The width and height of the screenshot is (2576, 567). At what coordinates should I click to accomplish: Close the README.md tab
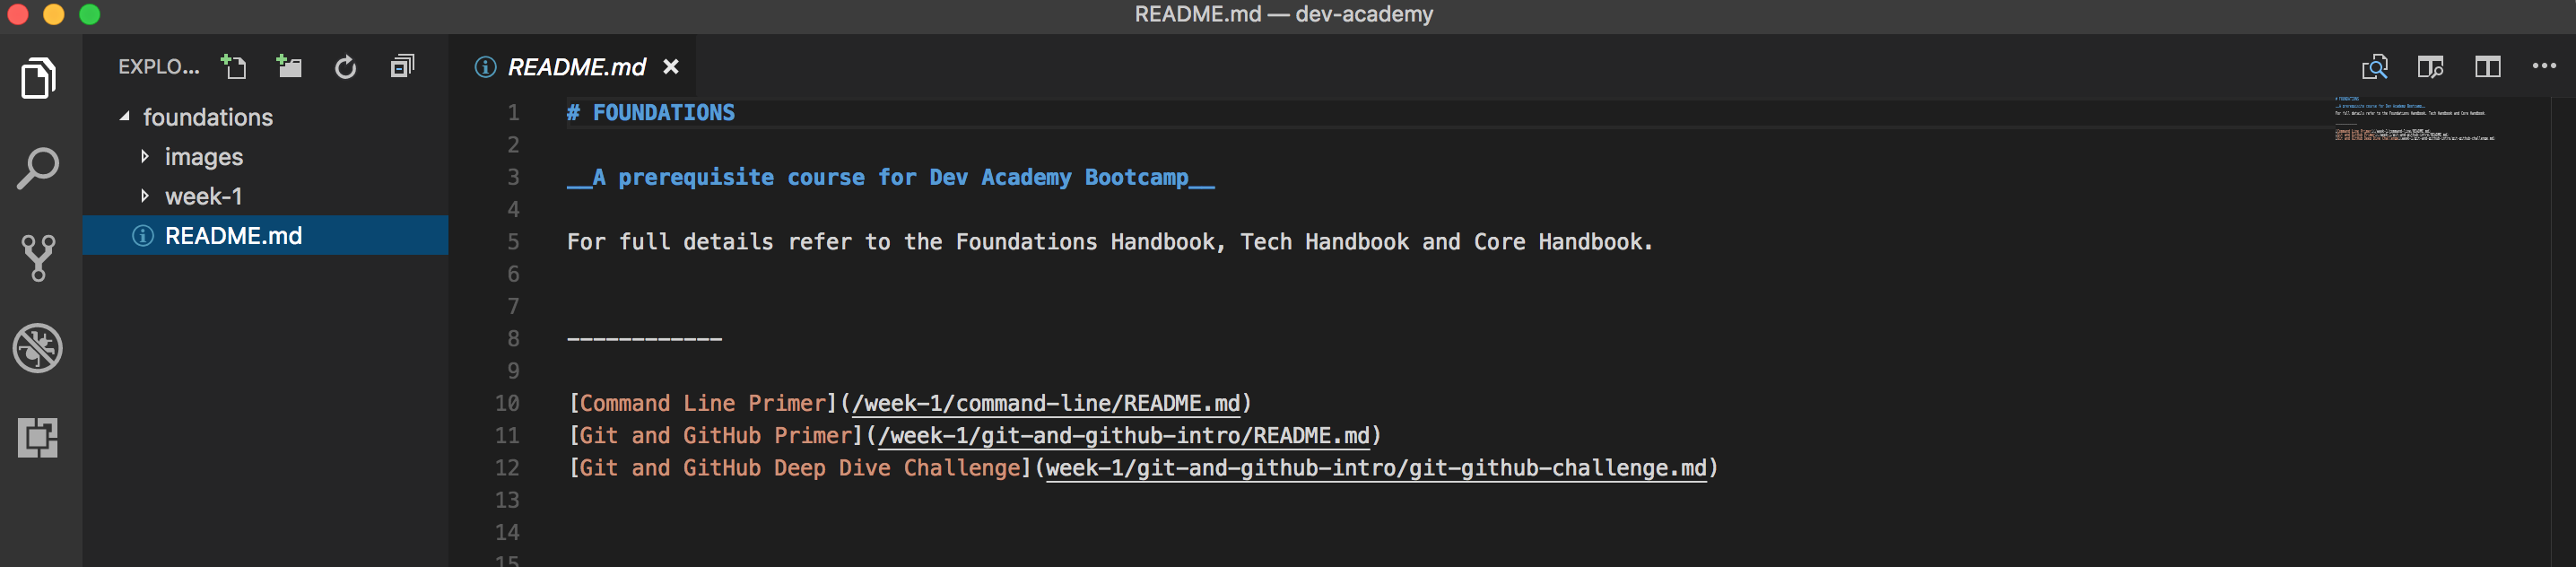[x=671, y=67]
